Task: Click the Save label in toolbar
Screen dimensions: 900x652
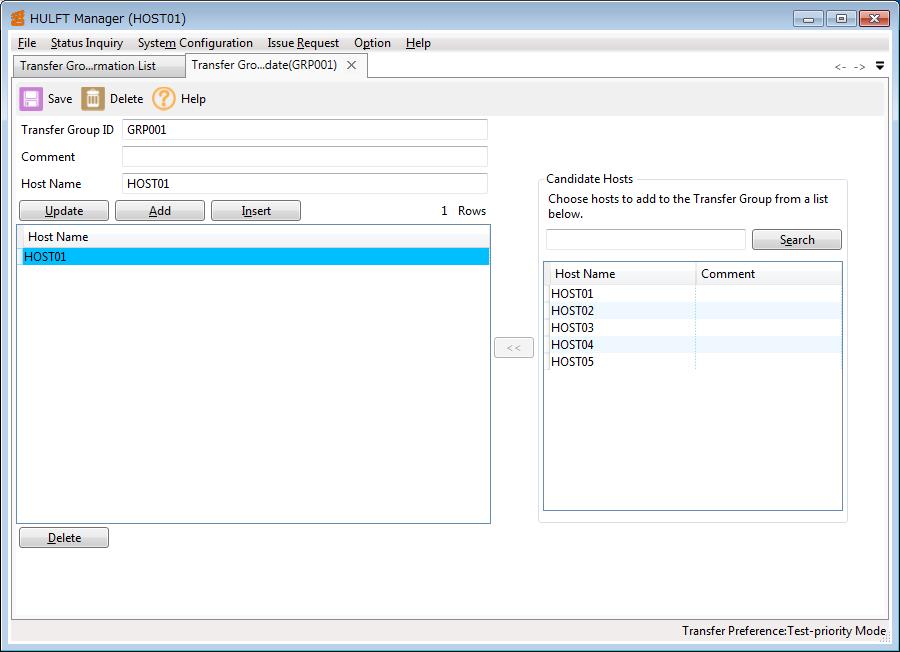Action: click(x=60, y=99)
